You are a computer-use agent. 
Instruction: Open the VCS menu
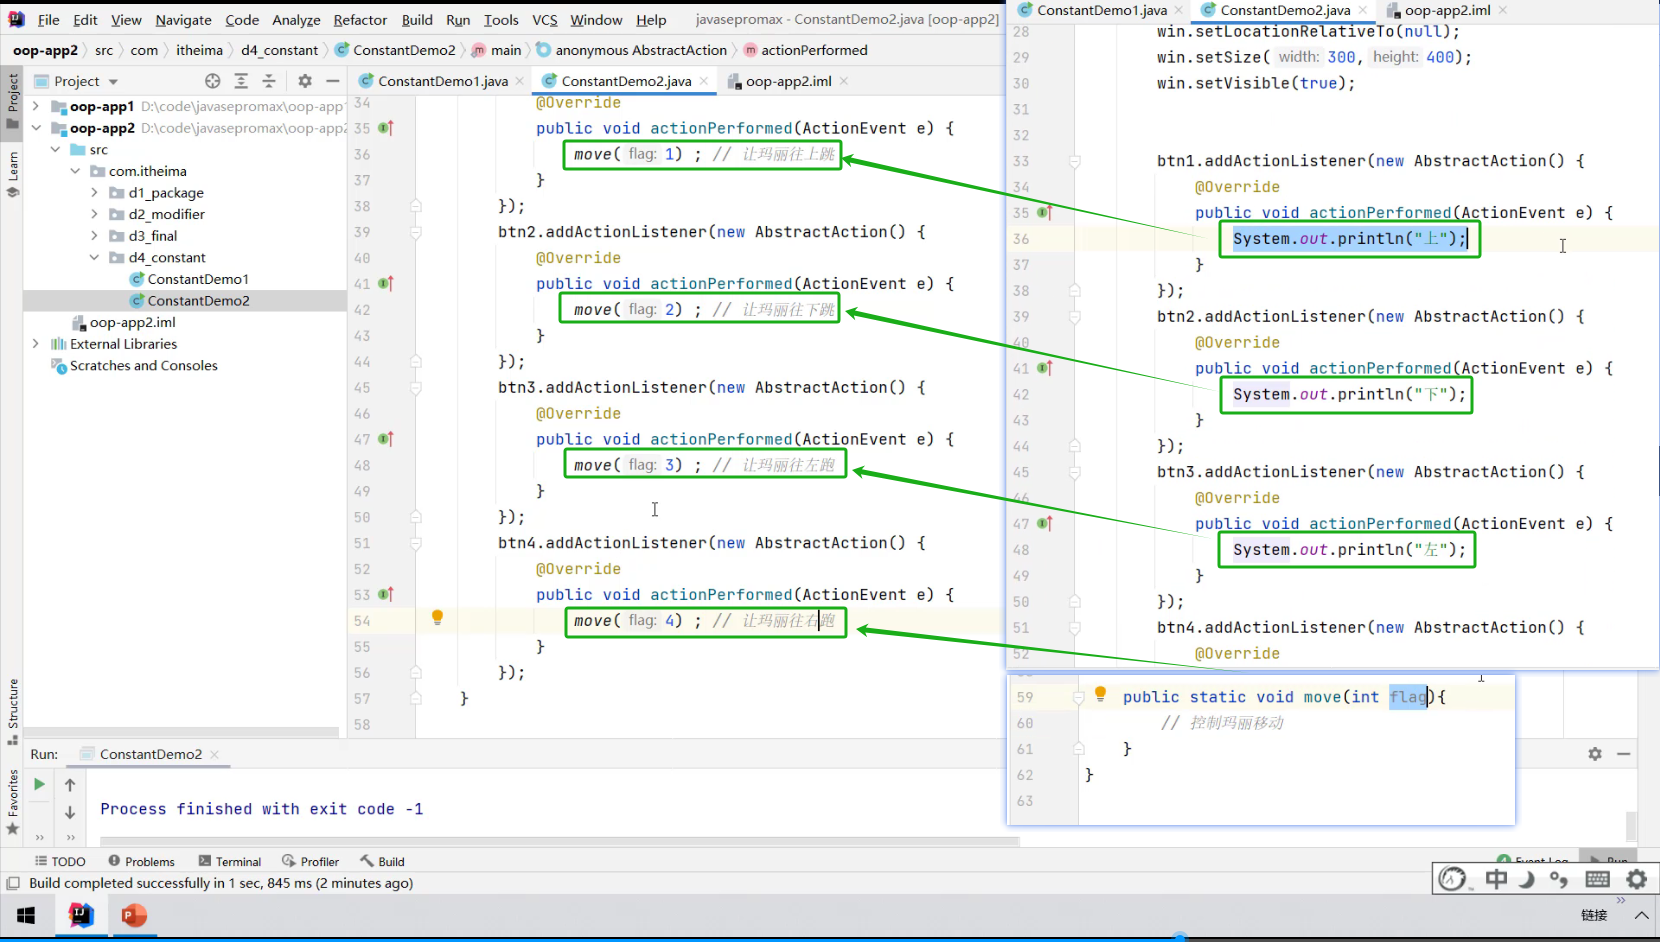tap(545, 20)
